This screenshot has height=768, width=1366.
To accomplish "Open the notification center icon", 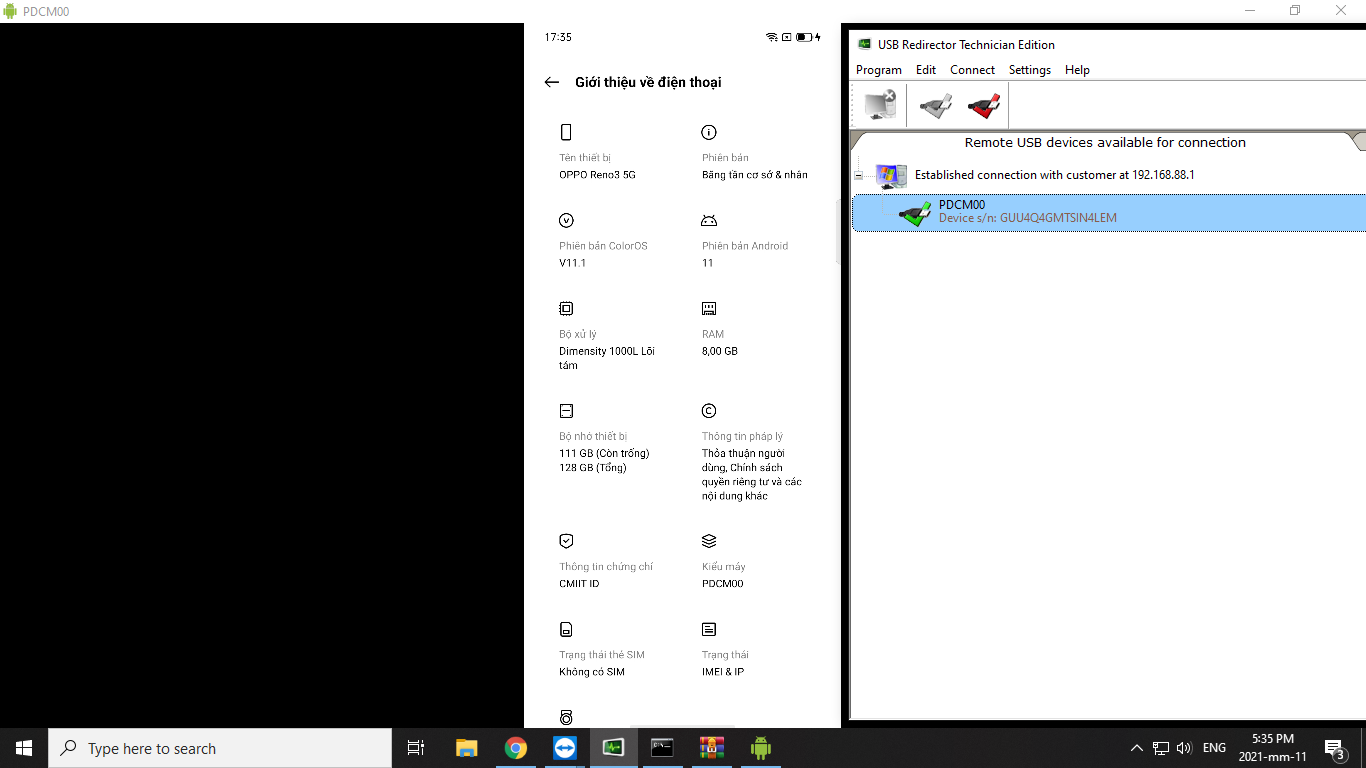I will pyautogui.click(x=1334, y=748).
